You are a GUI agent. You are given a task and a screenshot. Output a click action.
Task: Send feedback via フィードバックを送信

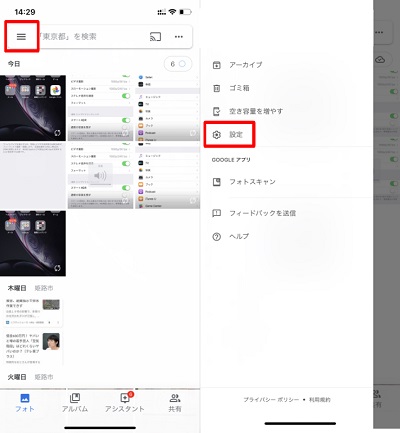254,213
